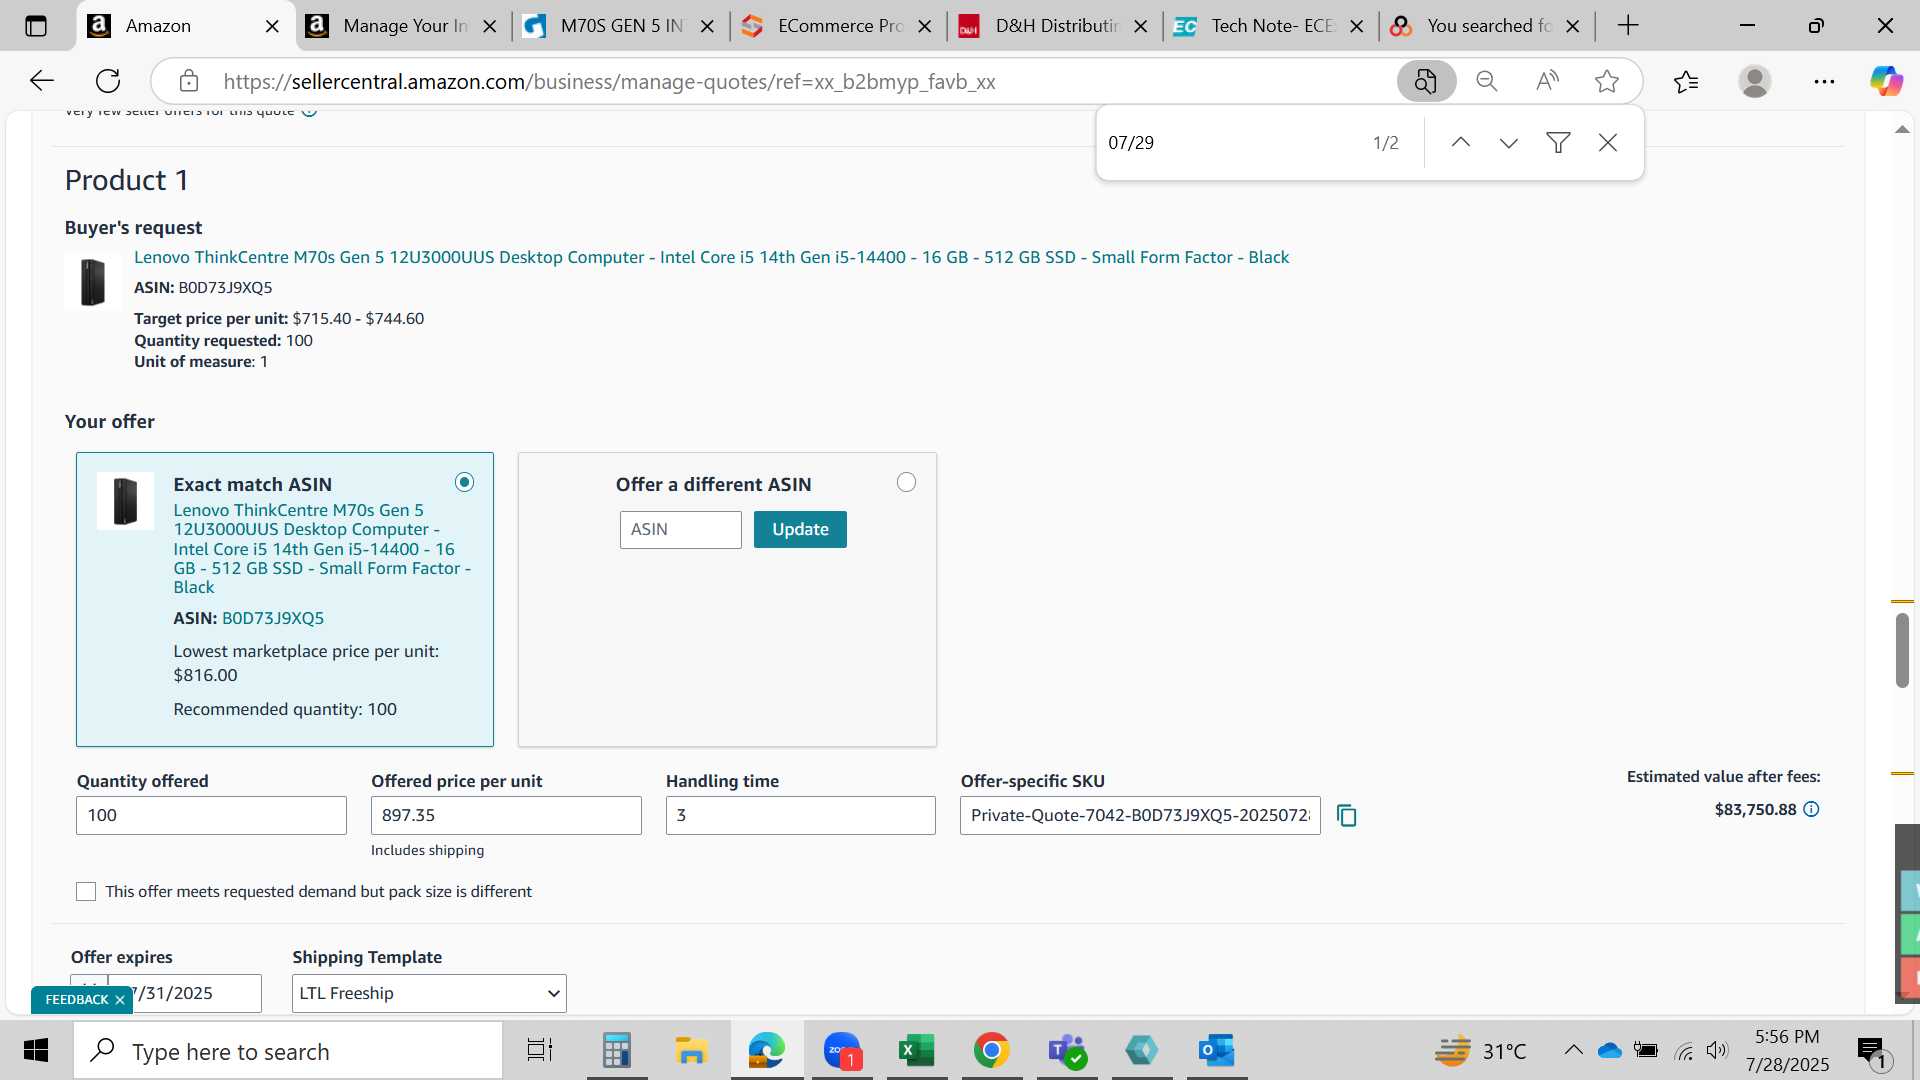This screenshot has height=1080, width=1920.
Task: Open the zoom magnifier in address bar
Action: click(1487, 81)
